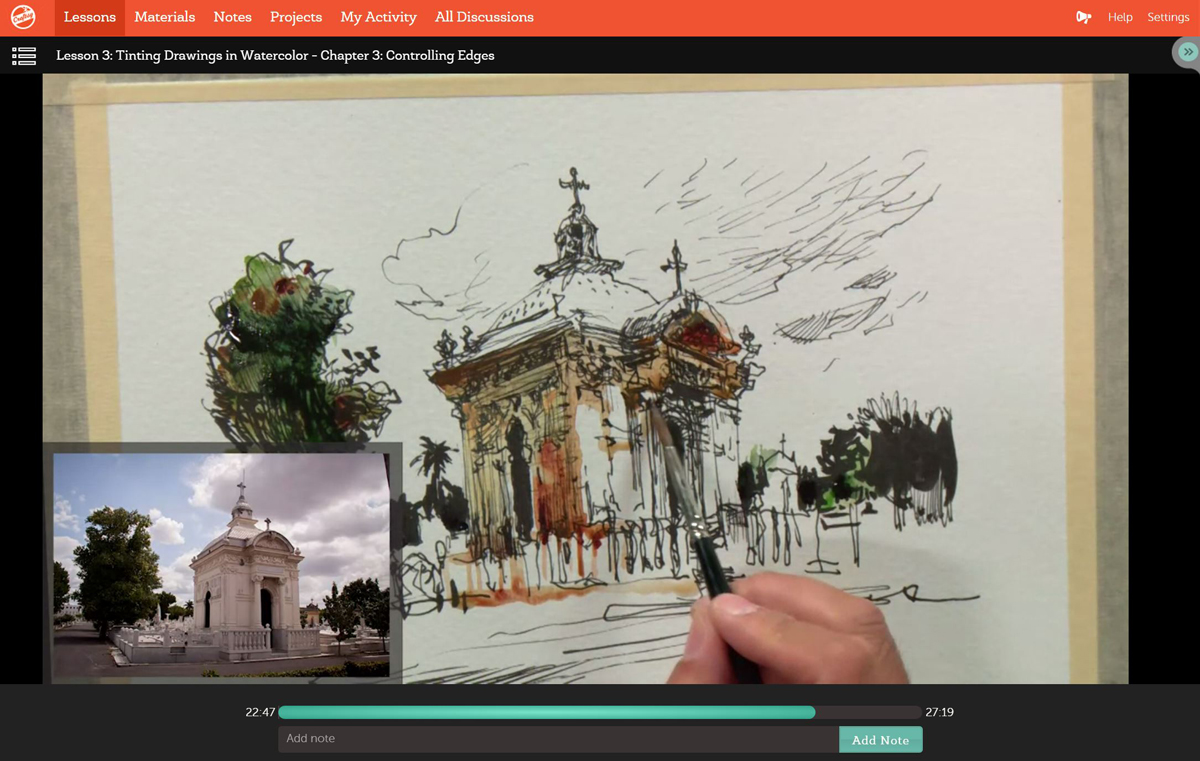Click the Sketchbook Skool logo

click(x=24, y=16)
